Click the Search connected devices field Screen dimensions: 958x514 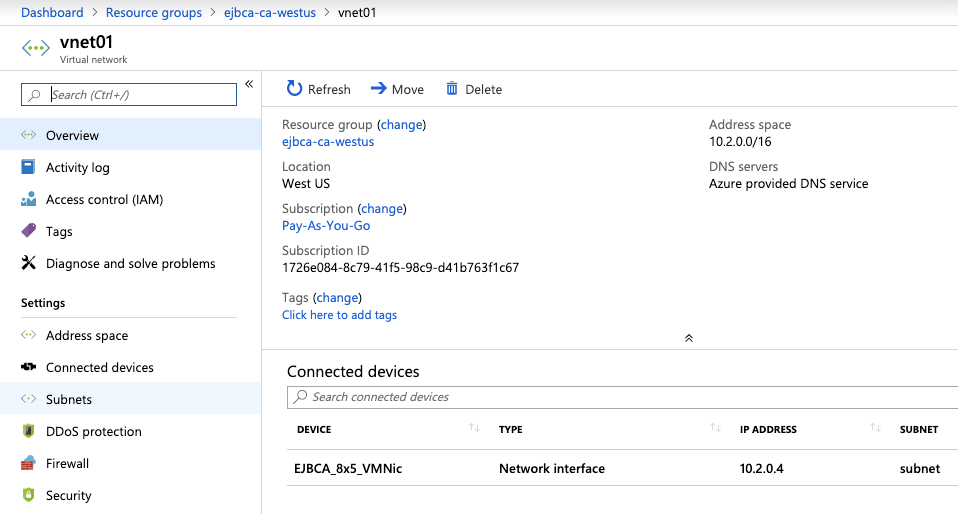point(620,397)
